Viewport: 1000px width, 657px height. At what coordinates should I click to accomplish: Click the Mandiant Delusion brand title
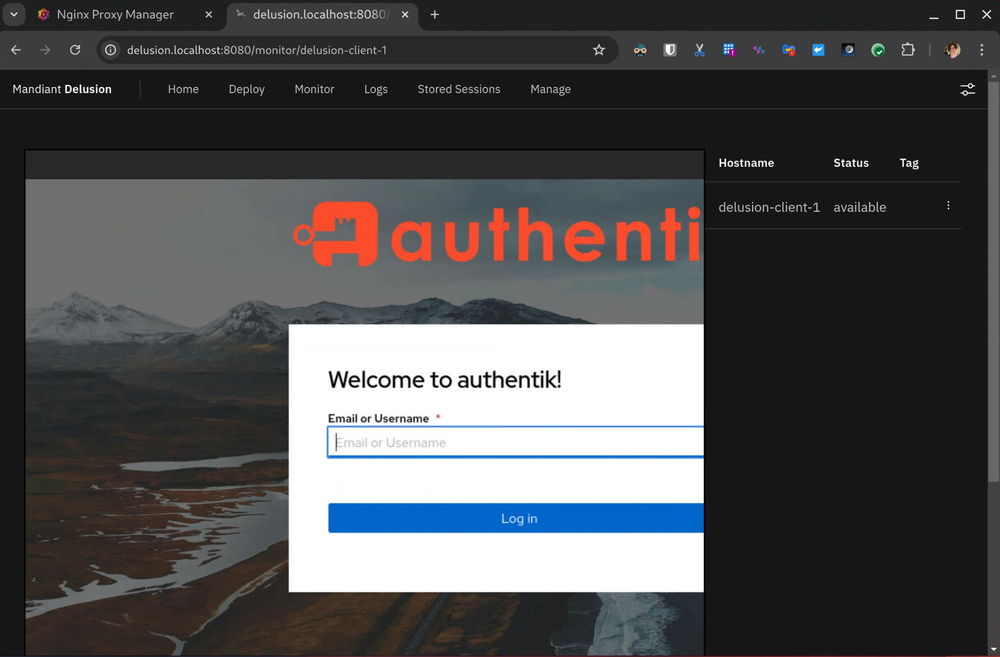[x=62, y=89]
